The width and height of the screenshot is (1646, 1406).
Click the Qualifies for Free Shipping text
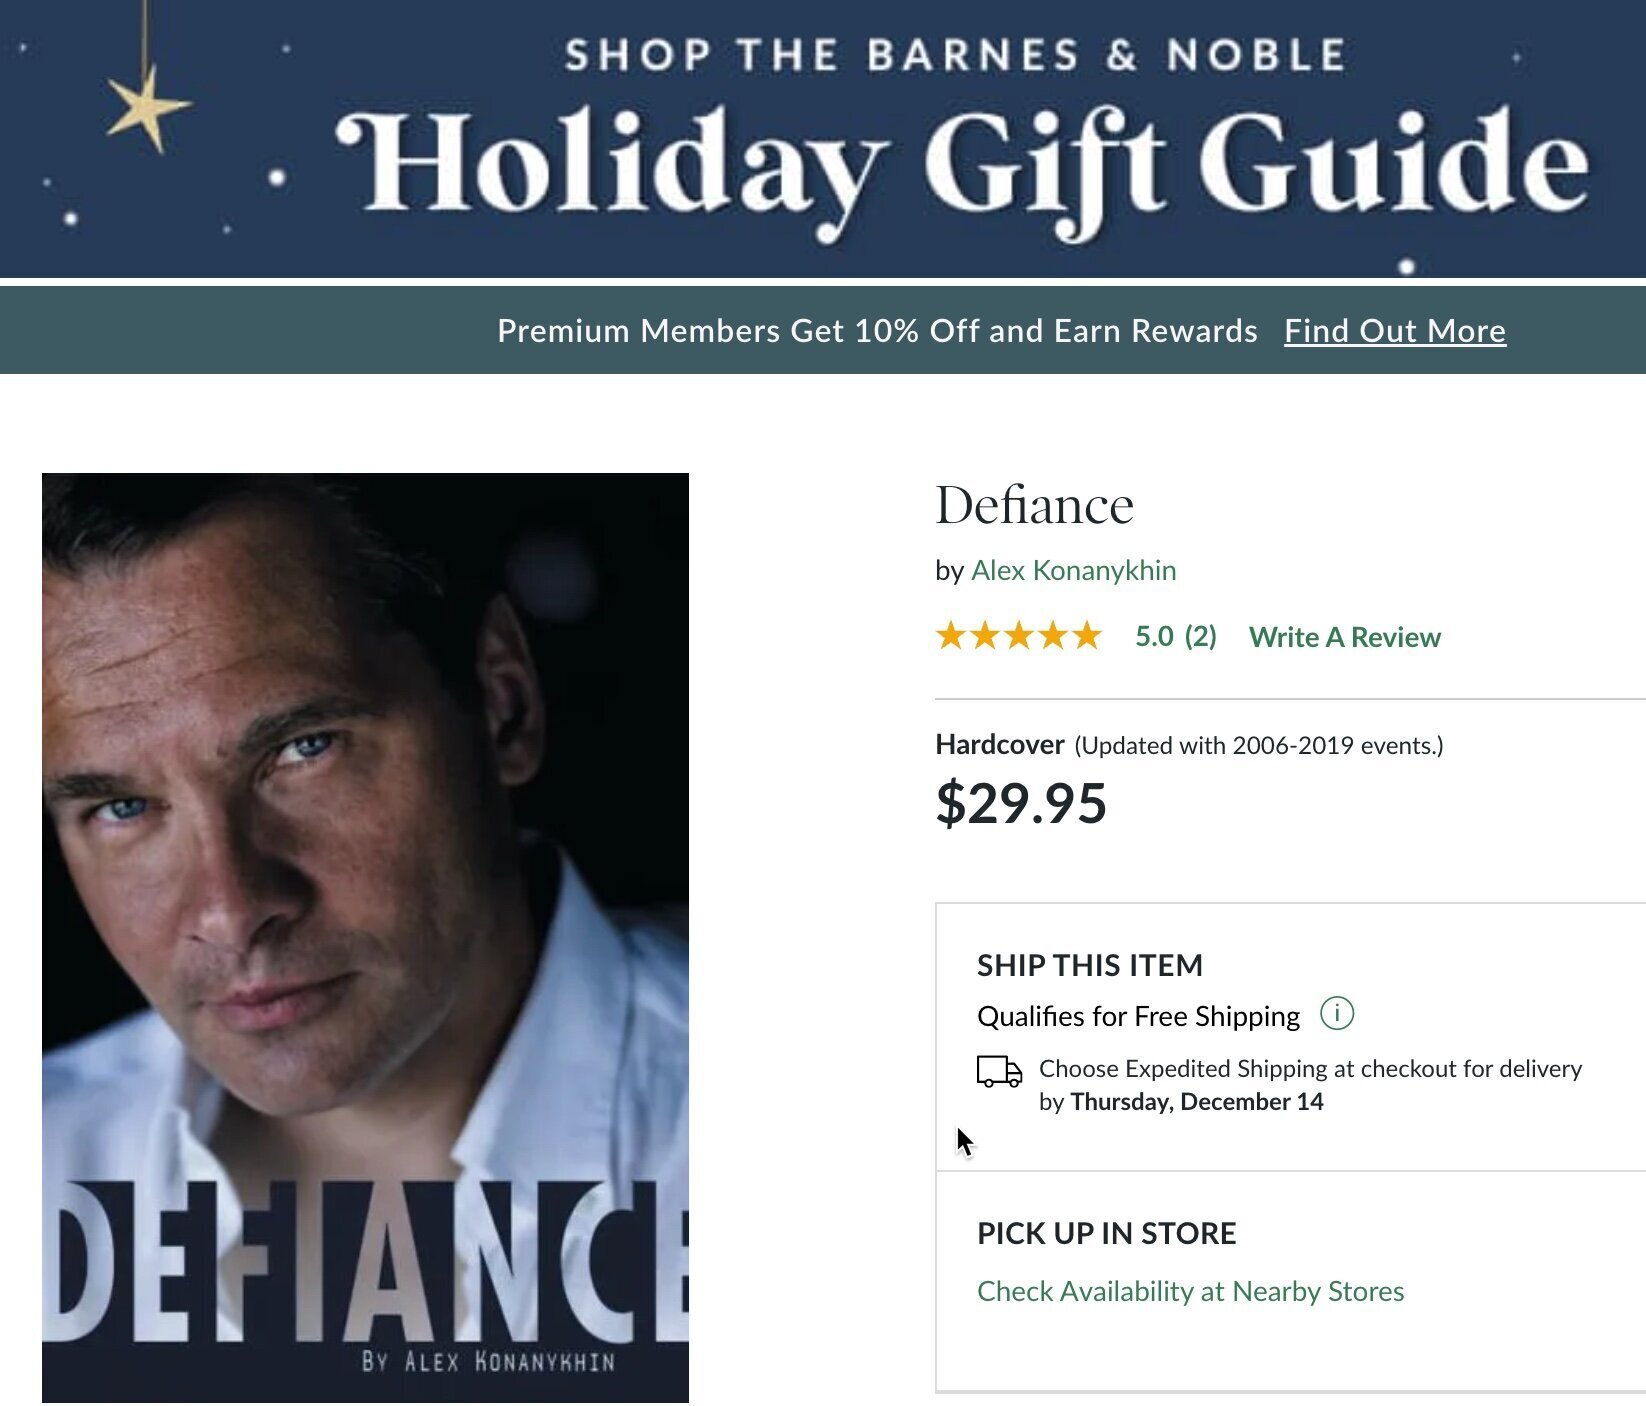tap(1138, 1016)
